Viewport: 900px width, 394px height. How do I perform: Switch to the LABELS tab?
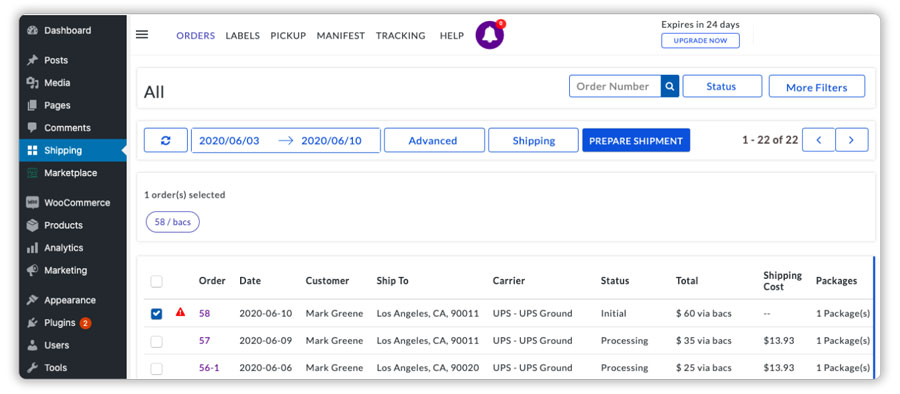tap(242, 36)
